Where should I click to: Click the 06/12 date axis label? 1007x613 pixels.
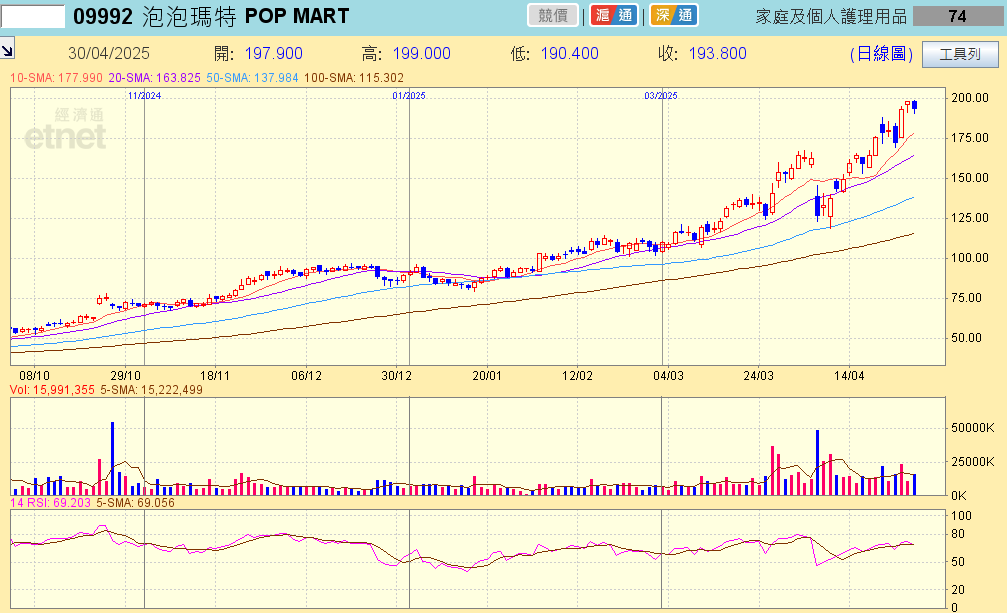pyautogui.click(x=306, y=376)
